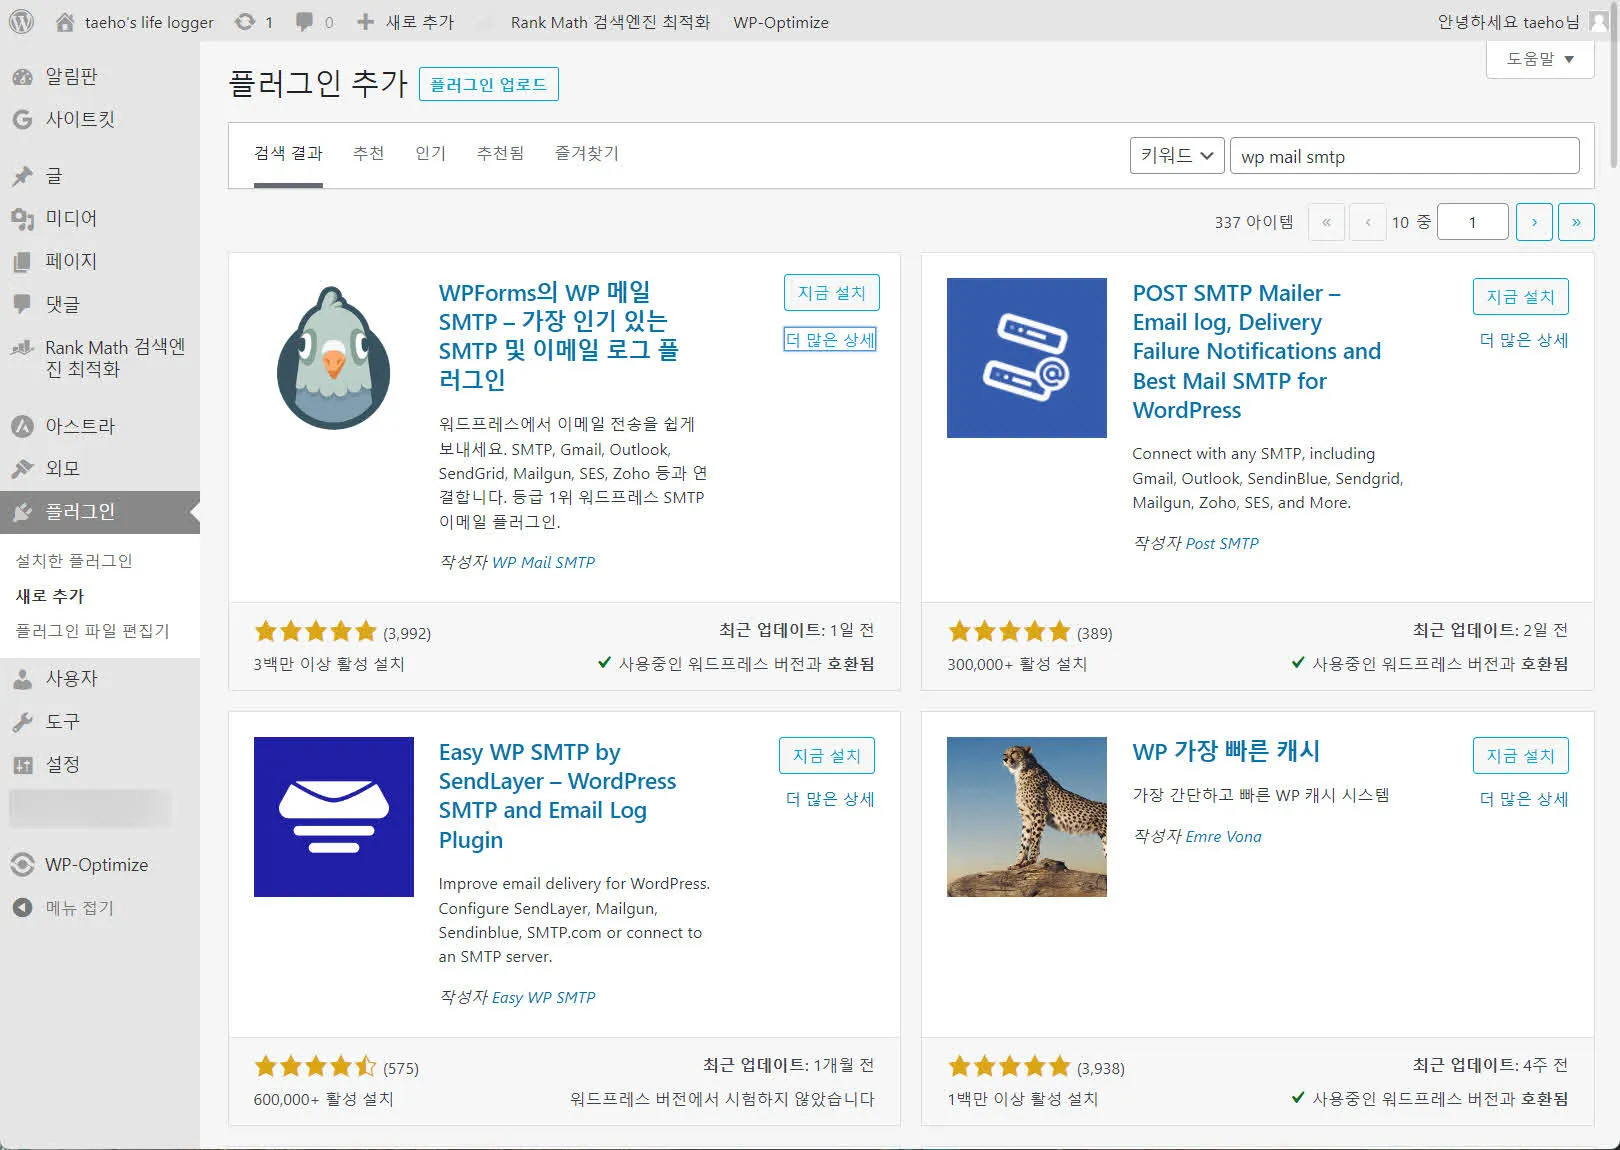The image size is (1620, 1150).
Task: Open the 아스트라 theme icon in sidebar
Action: [22, 426]
